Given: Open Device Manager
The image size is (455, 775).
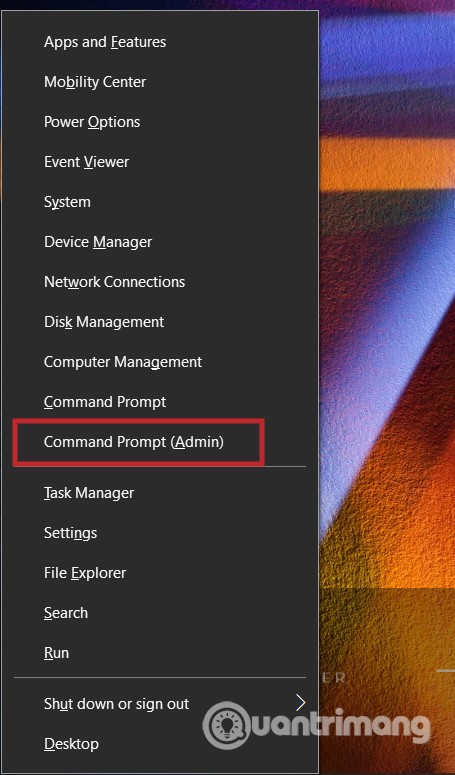Looking at the screenshot, I should pyautogui.click(x=160, y=242).
